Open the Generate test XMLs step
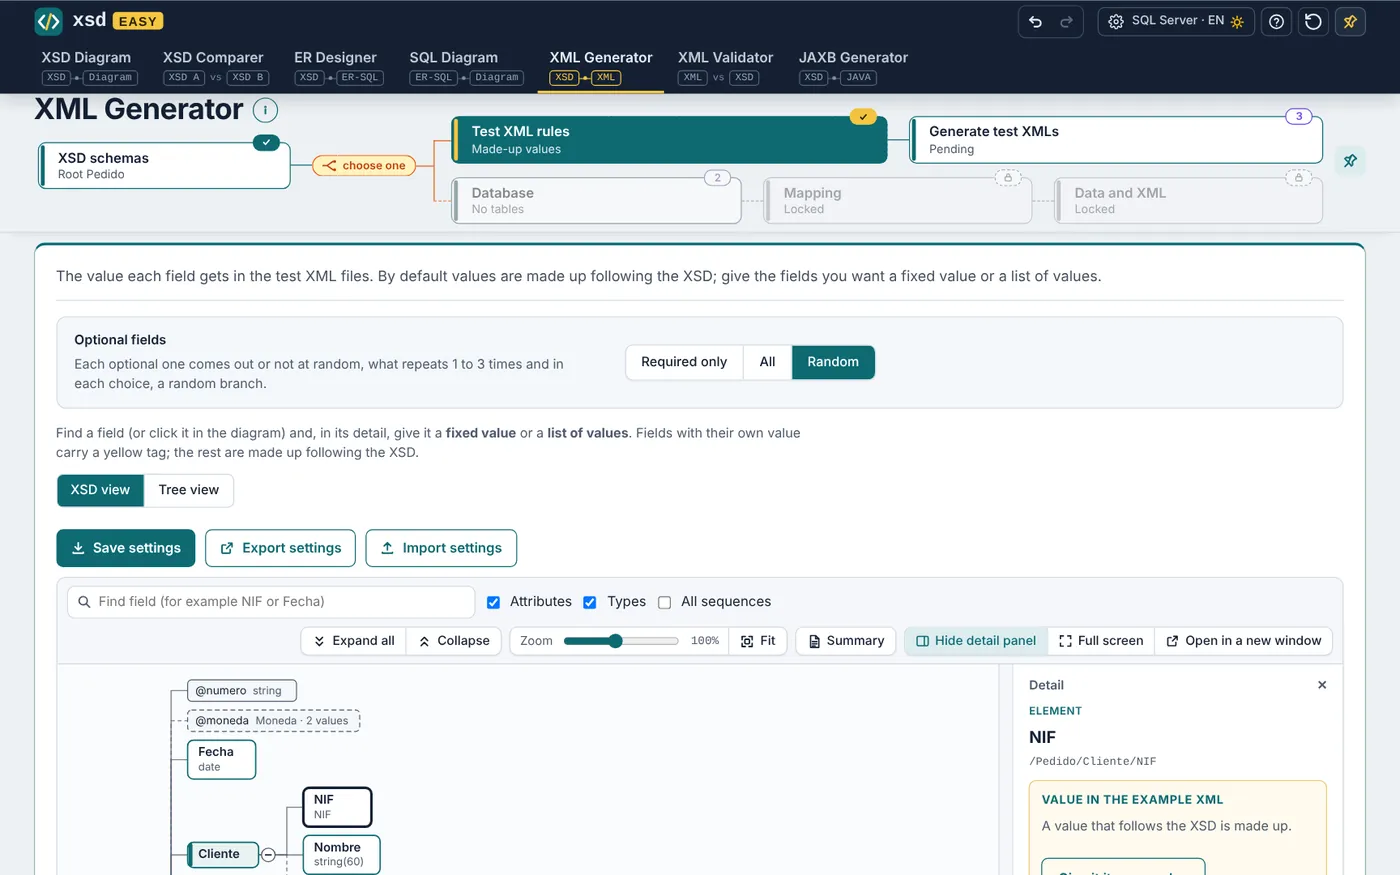Image resolution: width=1400 pixels, height=875 pixels. tap(1116, 140)
